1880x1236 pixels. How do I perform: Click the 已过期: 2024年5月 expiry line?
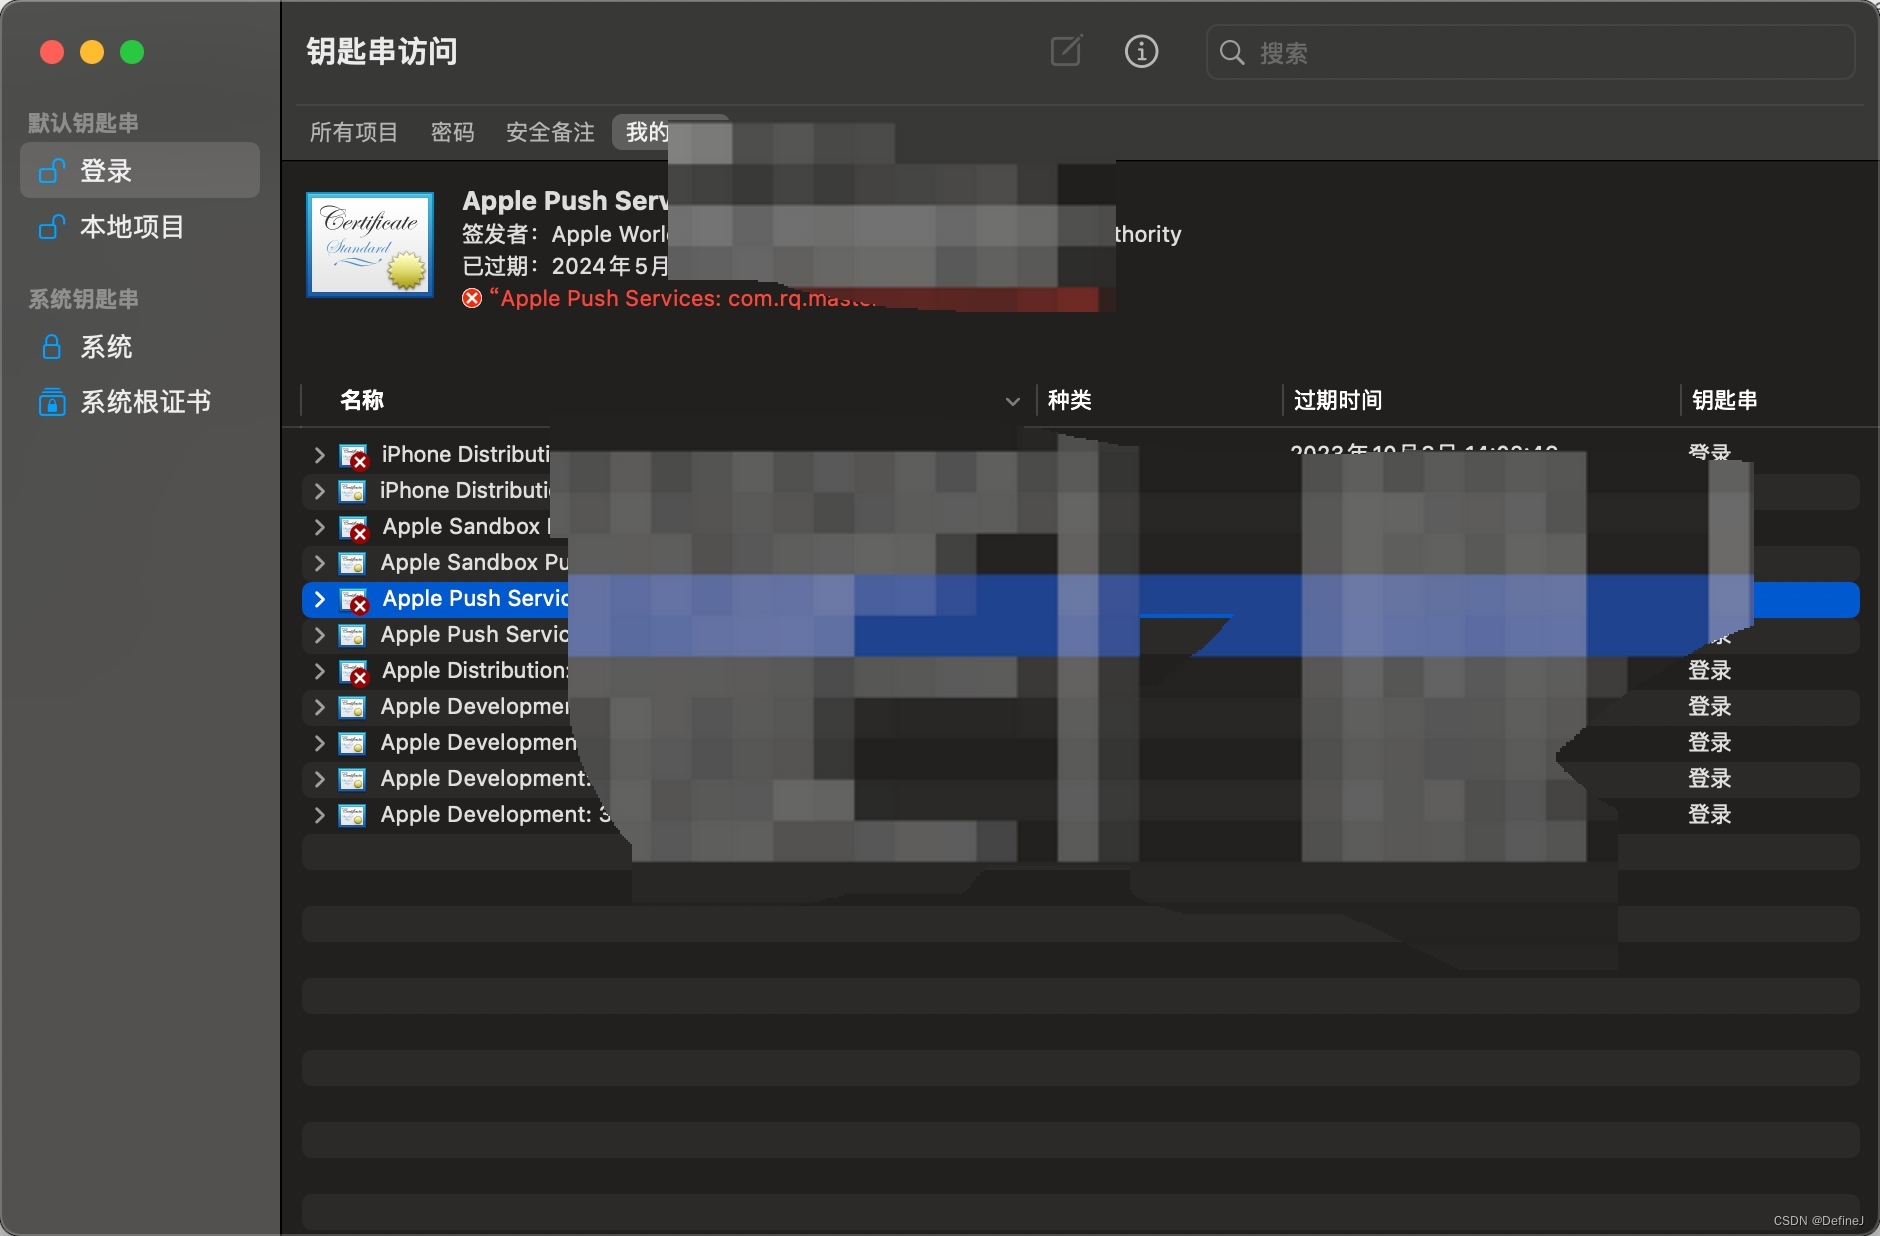(565, 266)
